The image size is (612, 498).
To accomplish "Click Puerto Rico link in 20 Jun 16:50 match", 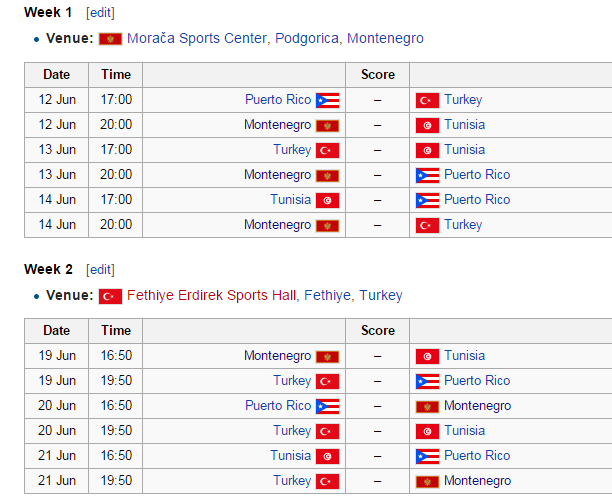I will (x=278, y=406).
